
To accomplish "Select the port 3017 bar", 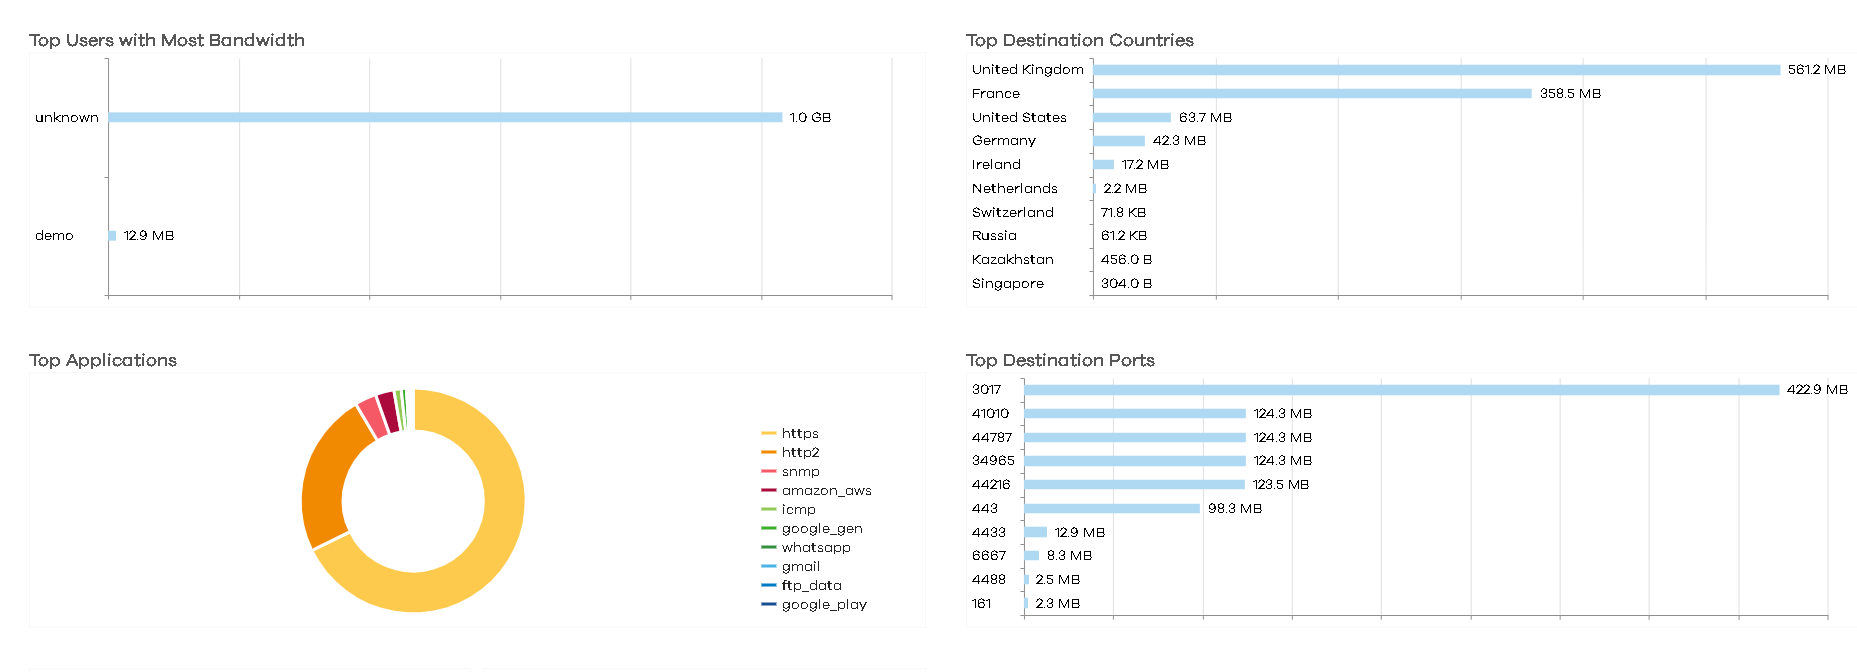I will click(1401, 390).
